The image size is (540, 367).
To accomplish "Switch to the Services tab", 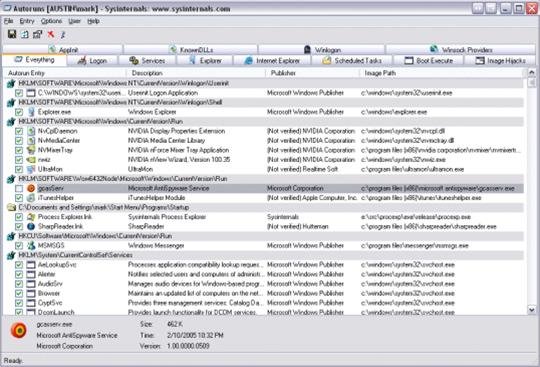I will click(x=147, y=61).
